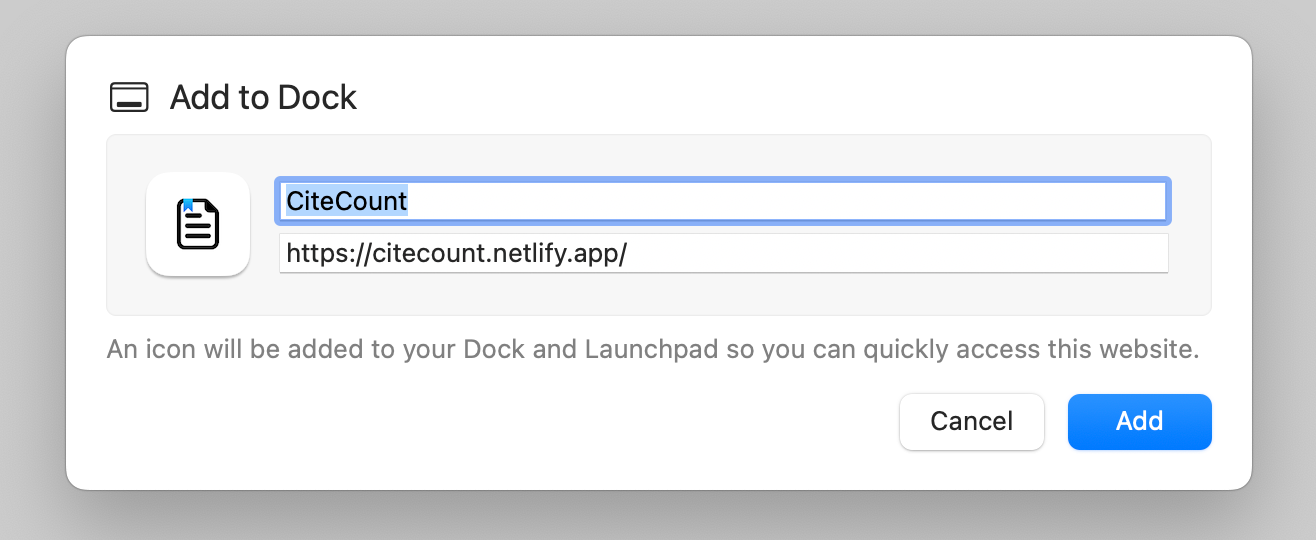The height and width of the screenshot is (540, 1316).
Task: Click empty space in the name field
Action: click(800, 201)
